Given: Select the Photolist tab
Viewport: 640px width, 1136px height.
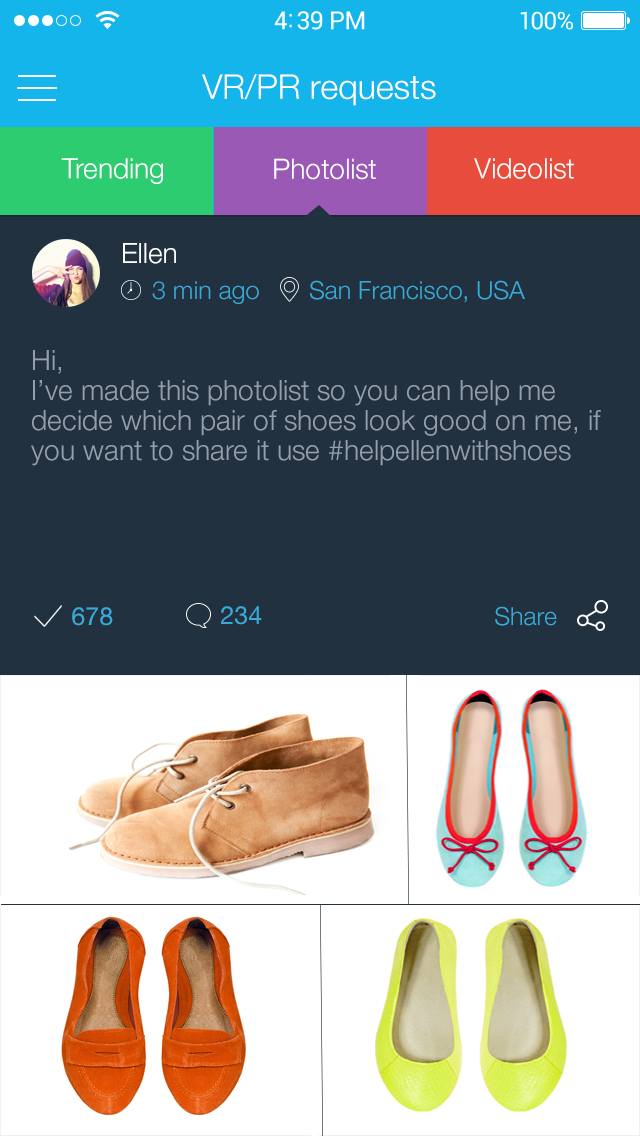Looking at the screenshot, I should [x=324, y=170].
